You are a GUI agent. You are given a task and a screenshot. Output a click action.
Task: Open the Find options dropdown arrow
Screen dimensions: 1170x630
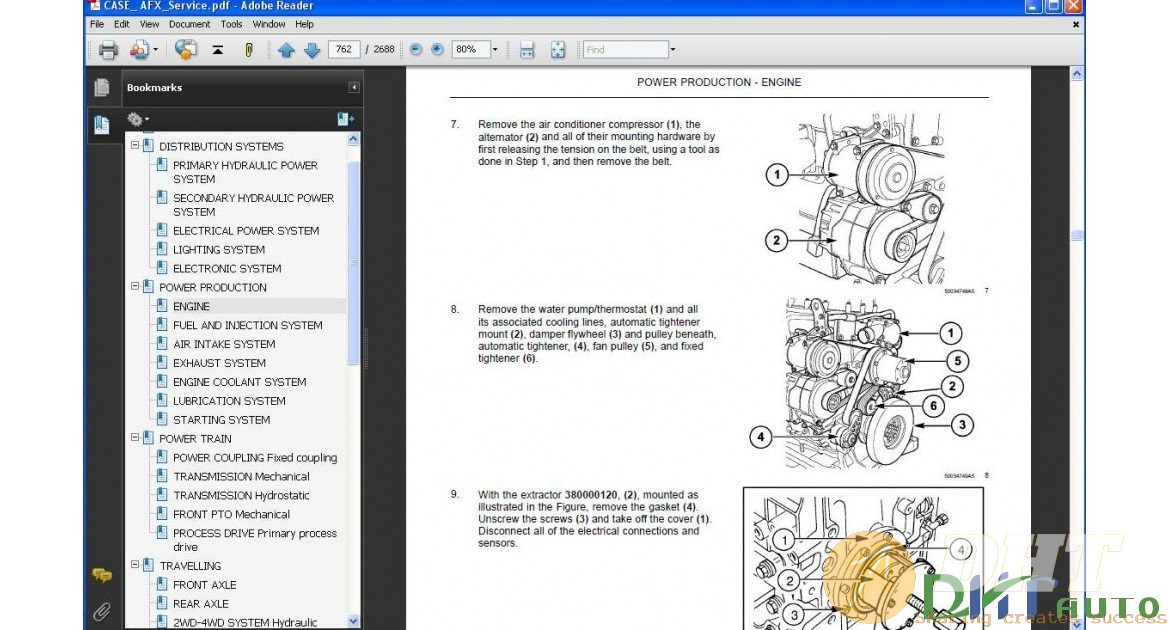tap(673, 49)
